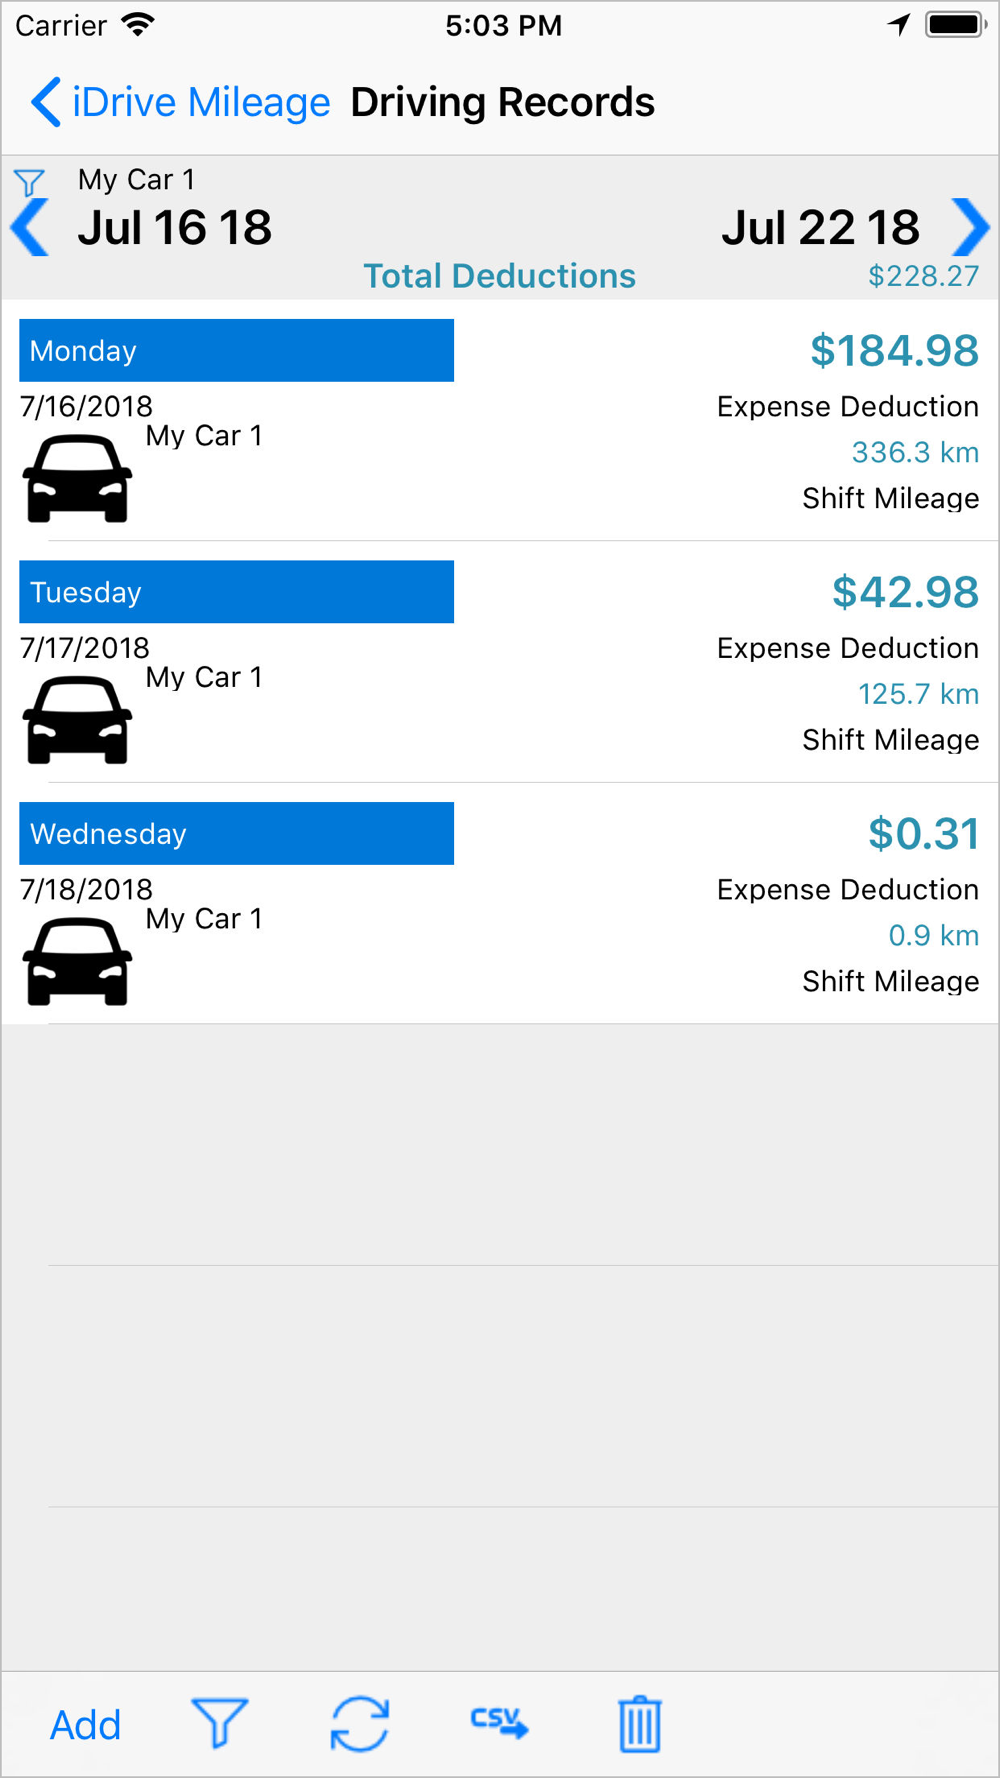Select the $184.98 deduction amount
The height and width of the screenshot is (1778, 1000).
tap(894, 351)
